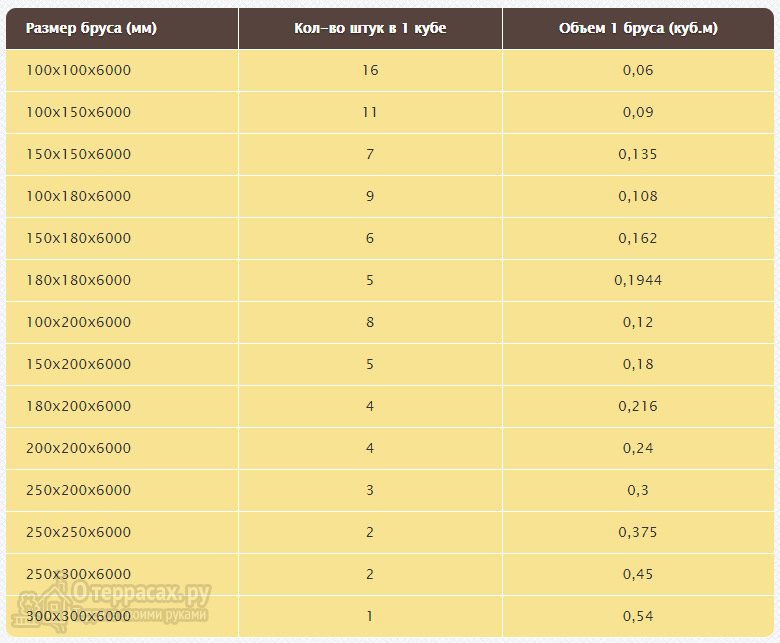Click the volume value 0,135

pyautogui.click(x=638, y=154)
